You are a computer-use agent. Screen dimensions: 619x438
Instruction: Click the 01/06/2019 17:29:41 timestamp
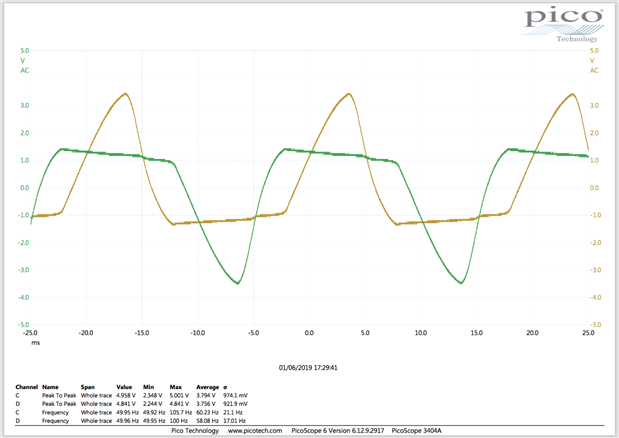309,367
